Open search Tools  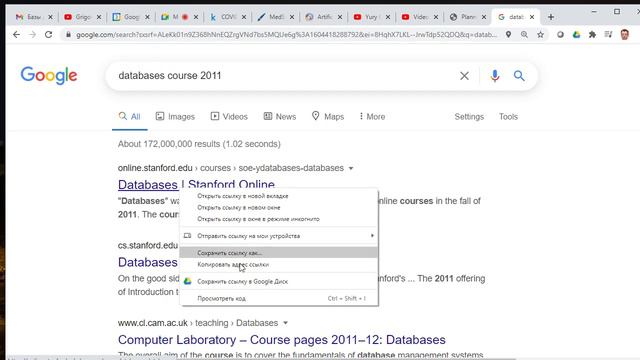point(508,117)
